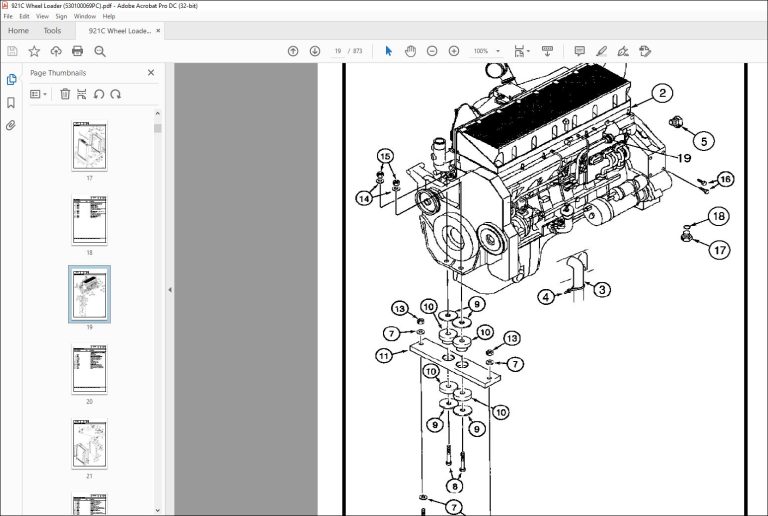Screen dimensions: 768x516
Task: Open the zoom level 100% dropdown
Action: click(487, 51)
